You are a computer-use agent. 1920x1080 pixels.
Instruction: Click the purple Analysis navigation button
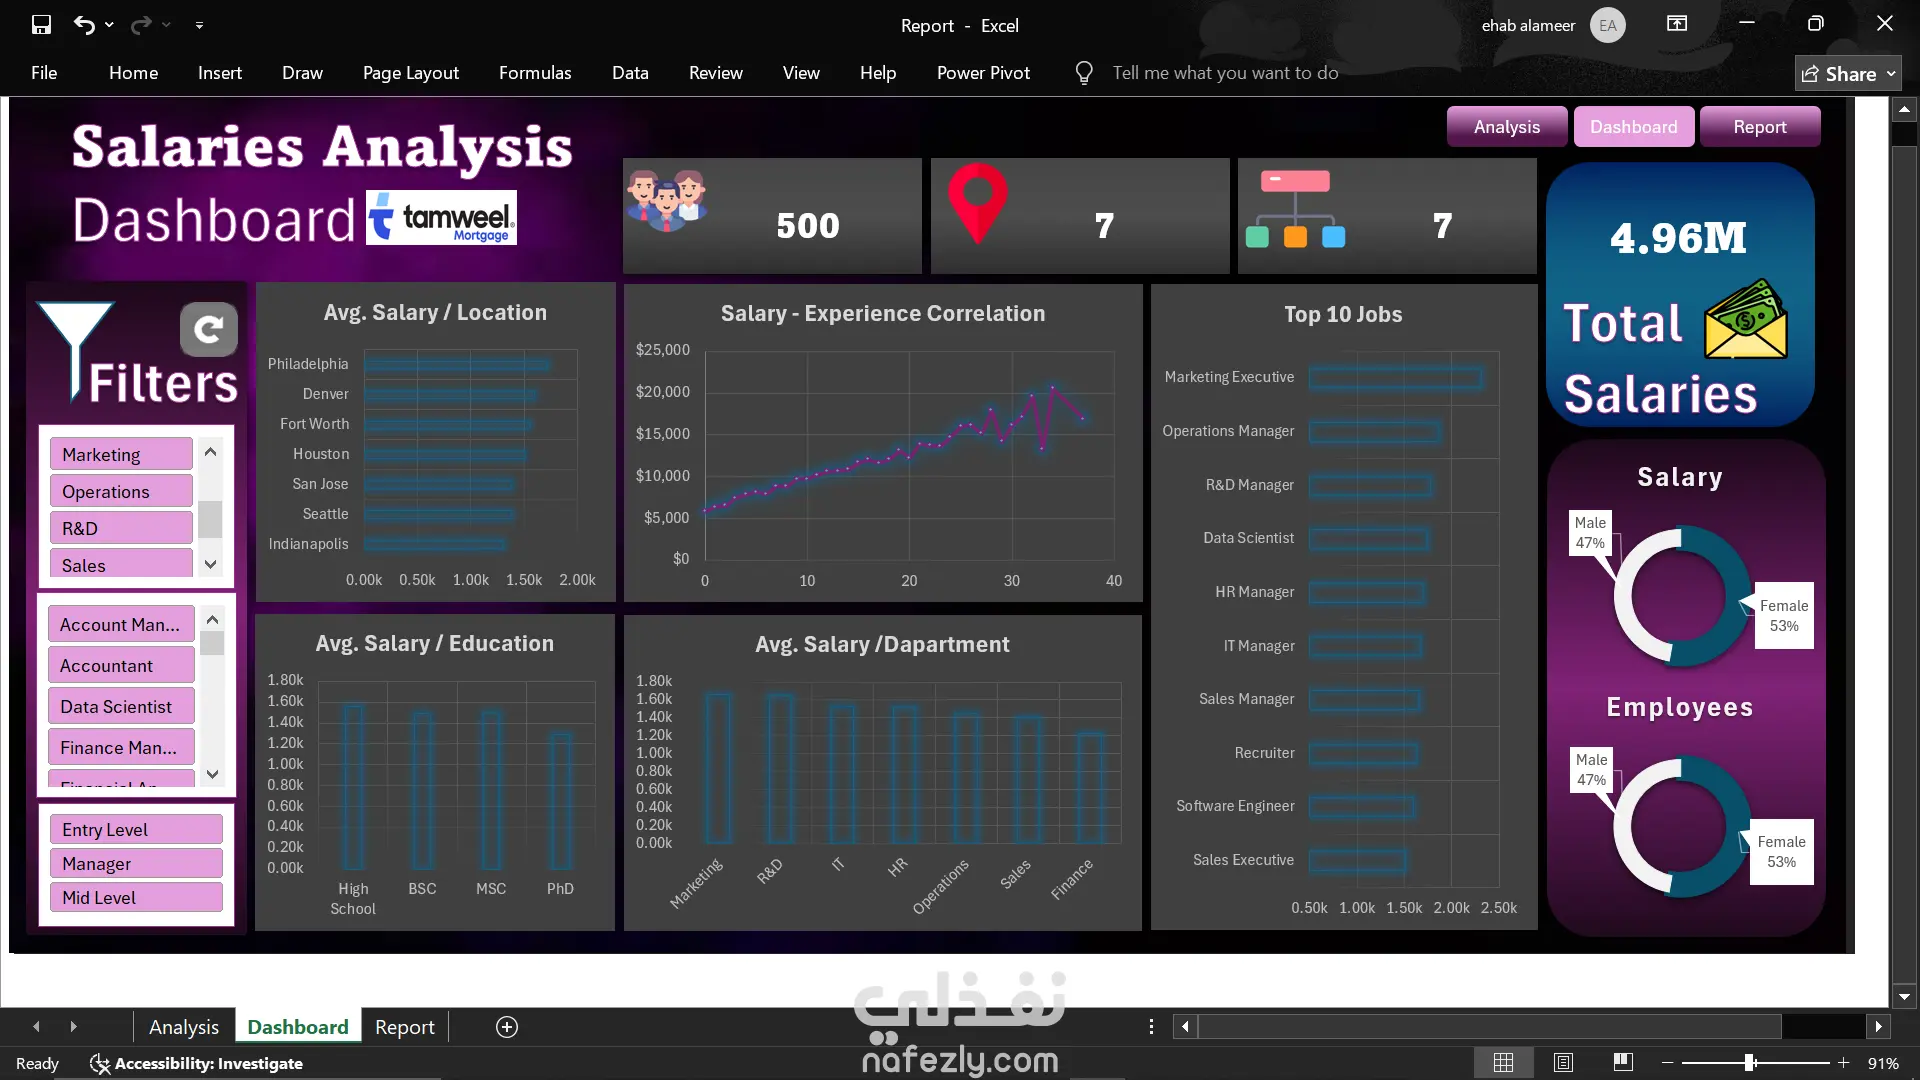1506,127
